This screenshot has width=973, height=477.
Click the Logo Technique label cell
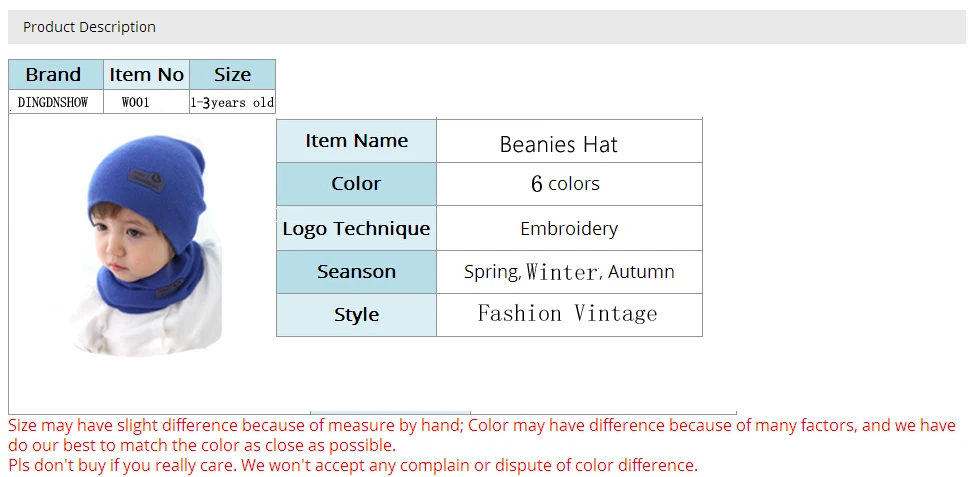(x=357, y=228)
